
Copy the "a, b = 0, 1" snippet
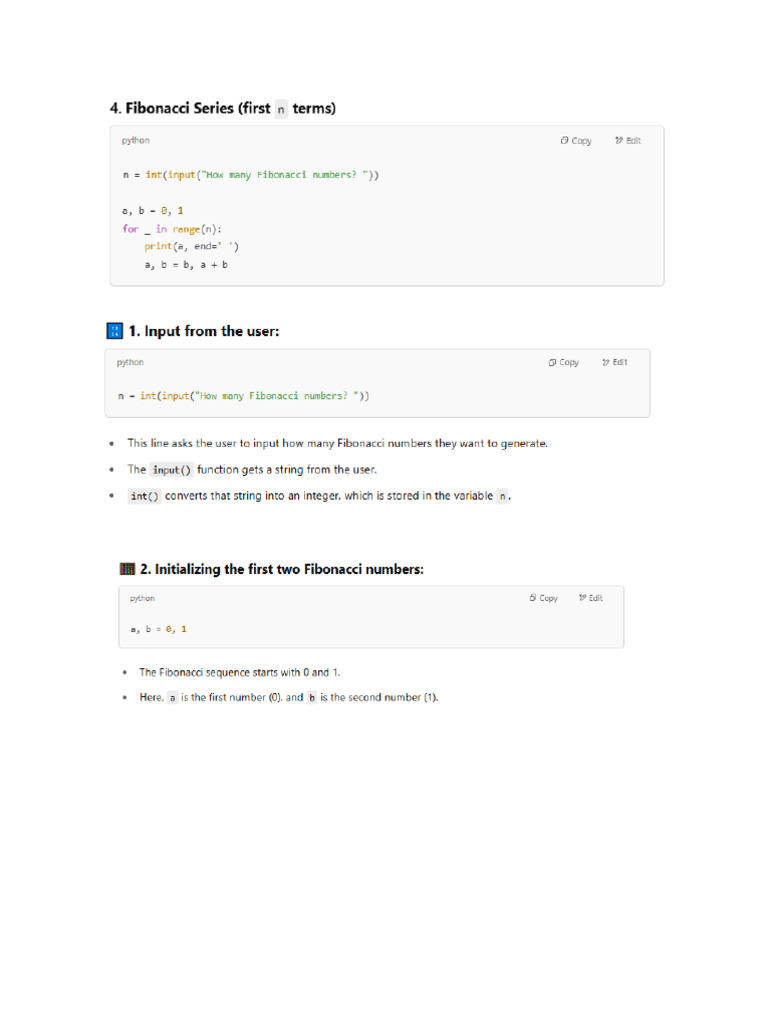(544, 598)
